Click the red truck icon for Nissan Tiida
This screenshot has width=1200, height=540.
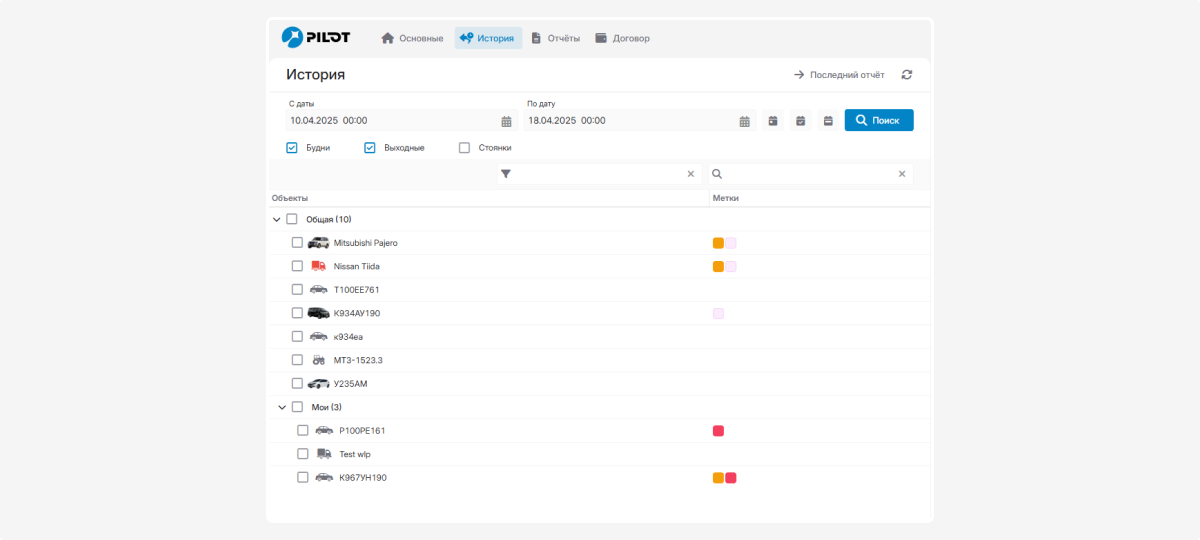point(318,266)
